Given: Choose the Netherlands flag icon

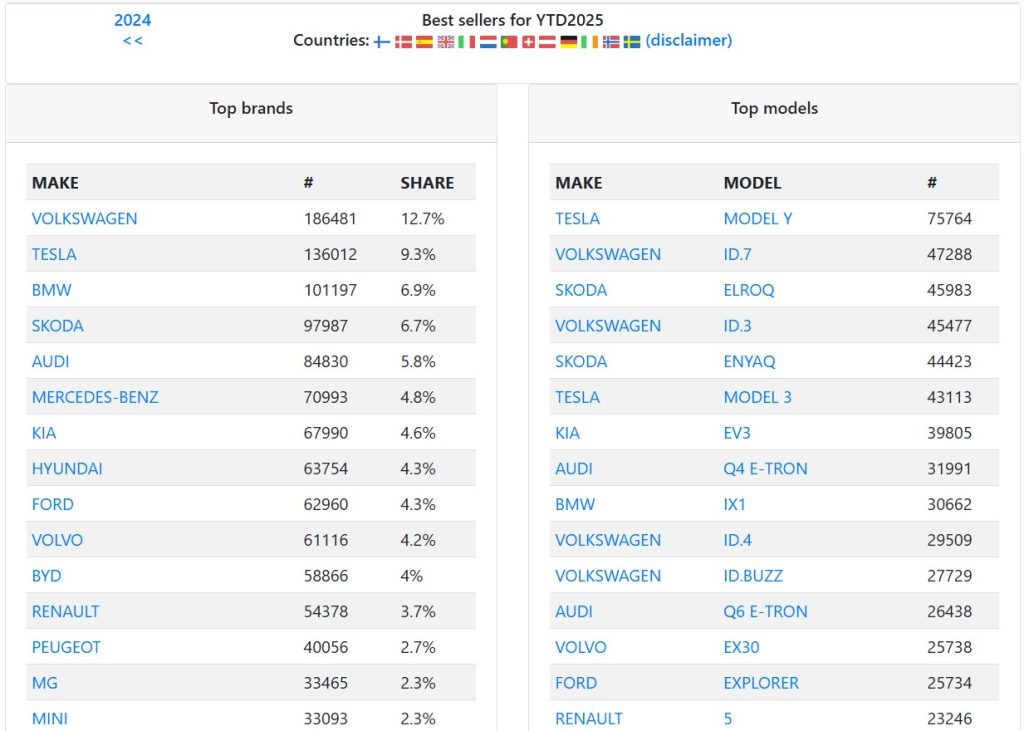Looking at the screenshot, I should point(487,42).
